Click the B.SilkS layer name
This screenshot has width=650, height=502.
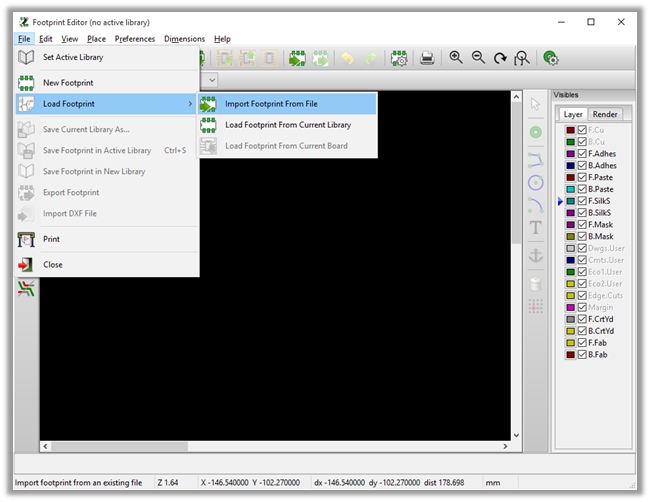point(599,213)
